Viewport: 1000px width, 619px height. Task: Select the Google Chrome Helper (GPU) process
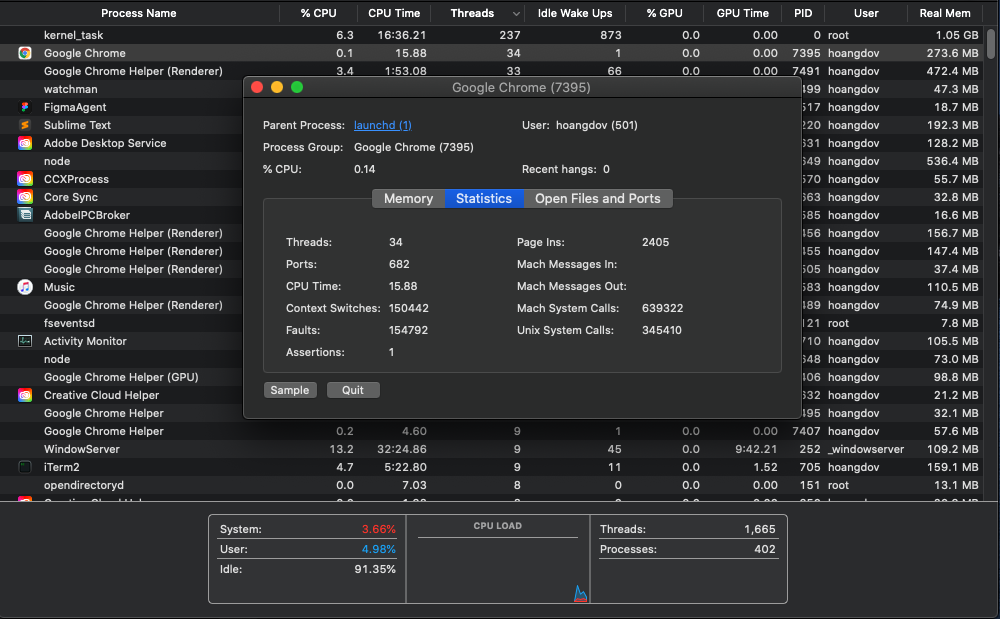pyautogui.click(x=121, y=377)
